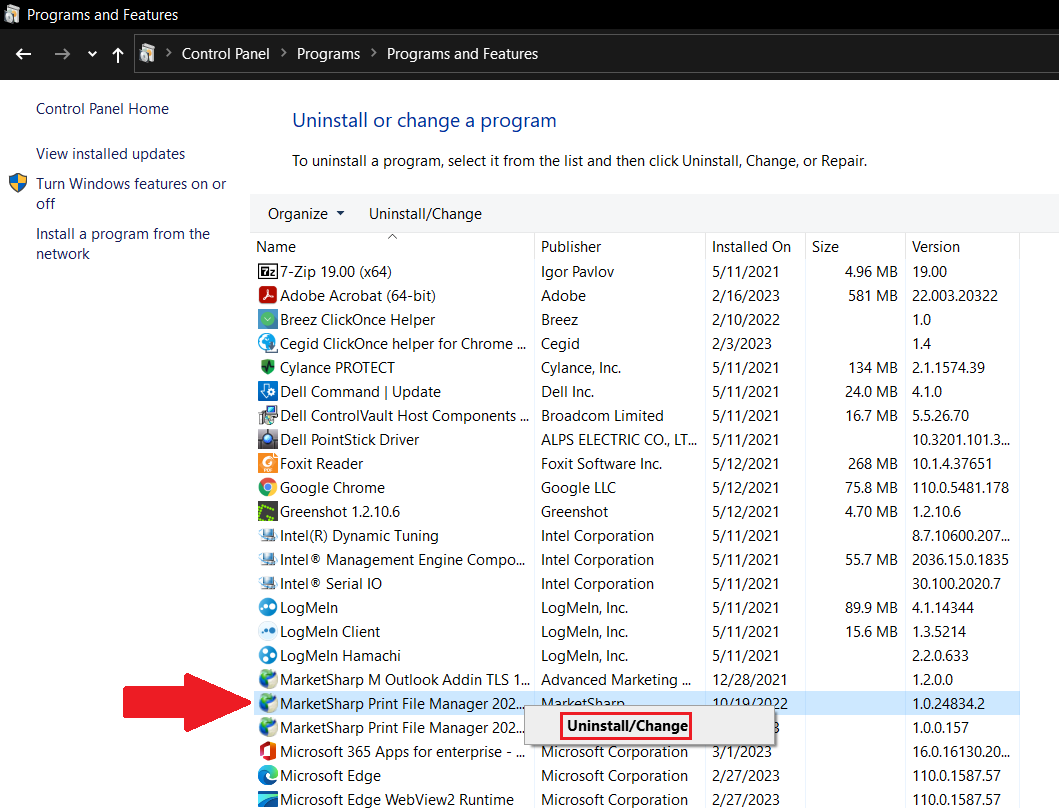Open the Control Panel Home link
Image resolution: width=1059 pixels, height=808 pixels.
103,109
